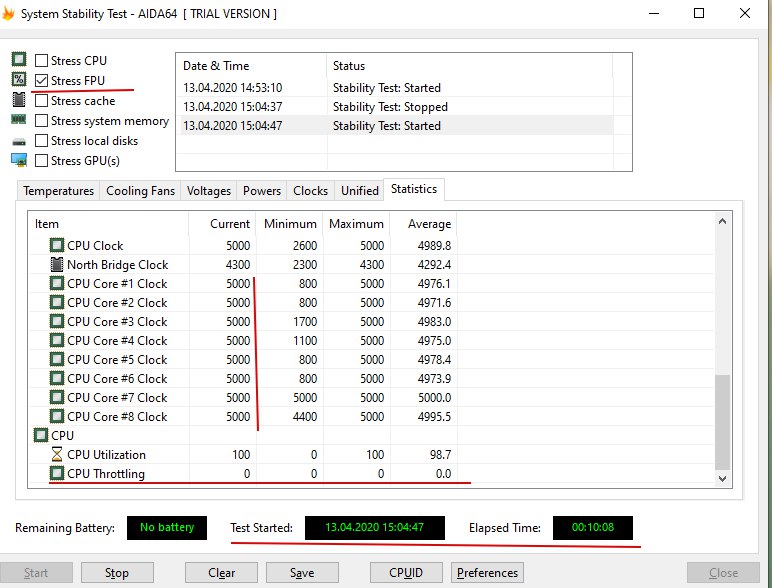Click the Stress cache chip icon
The width and height of the screenshot is (772, 588).
(x=19, y=99)
